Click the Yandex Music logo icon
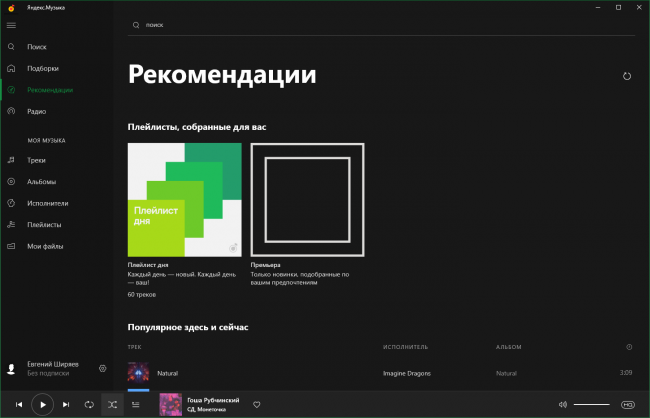650x418 pixels. coord(11,8)
